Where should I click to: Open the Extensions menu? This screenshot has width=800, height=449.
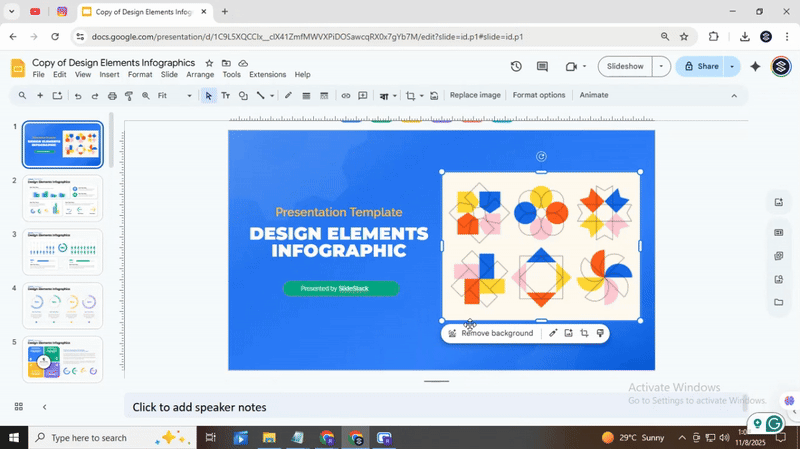tap(267, 75)
